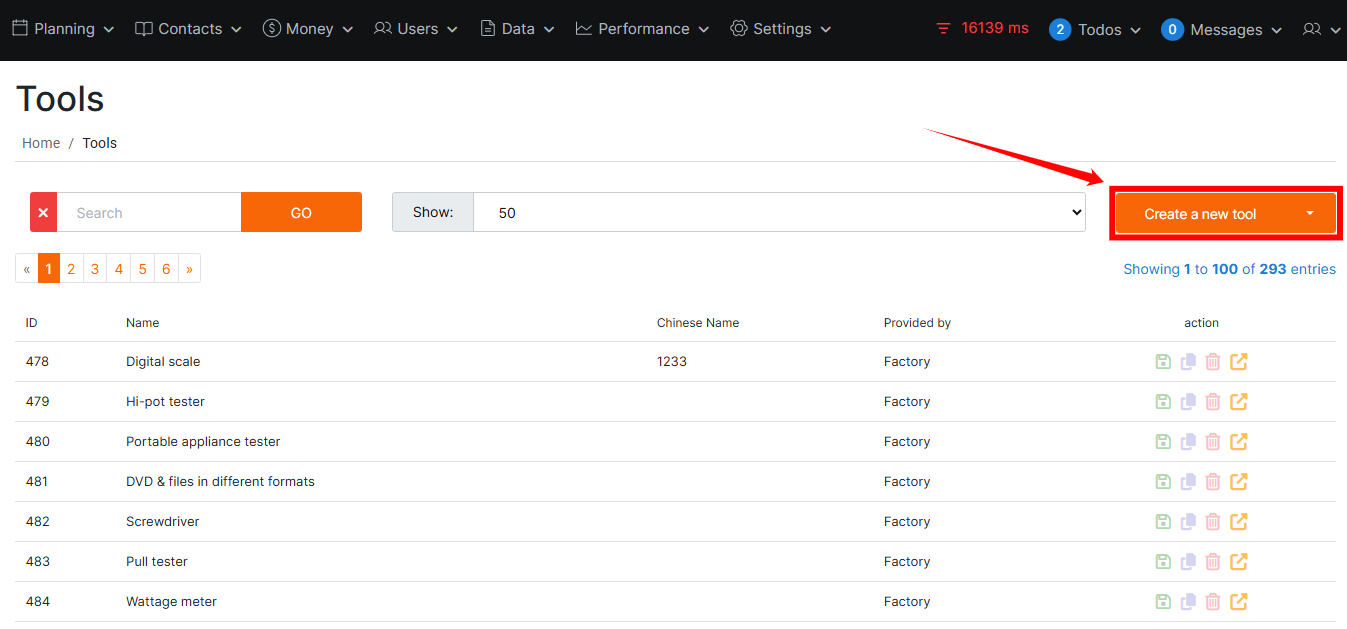This screenshot has height=629, width=1347.
Task: Click save icon for Digital scale row
Action: [1162, 362]
